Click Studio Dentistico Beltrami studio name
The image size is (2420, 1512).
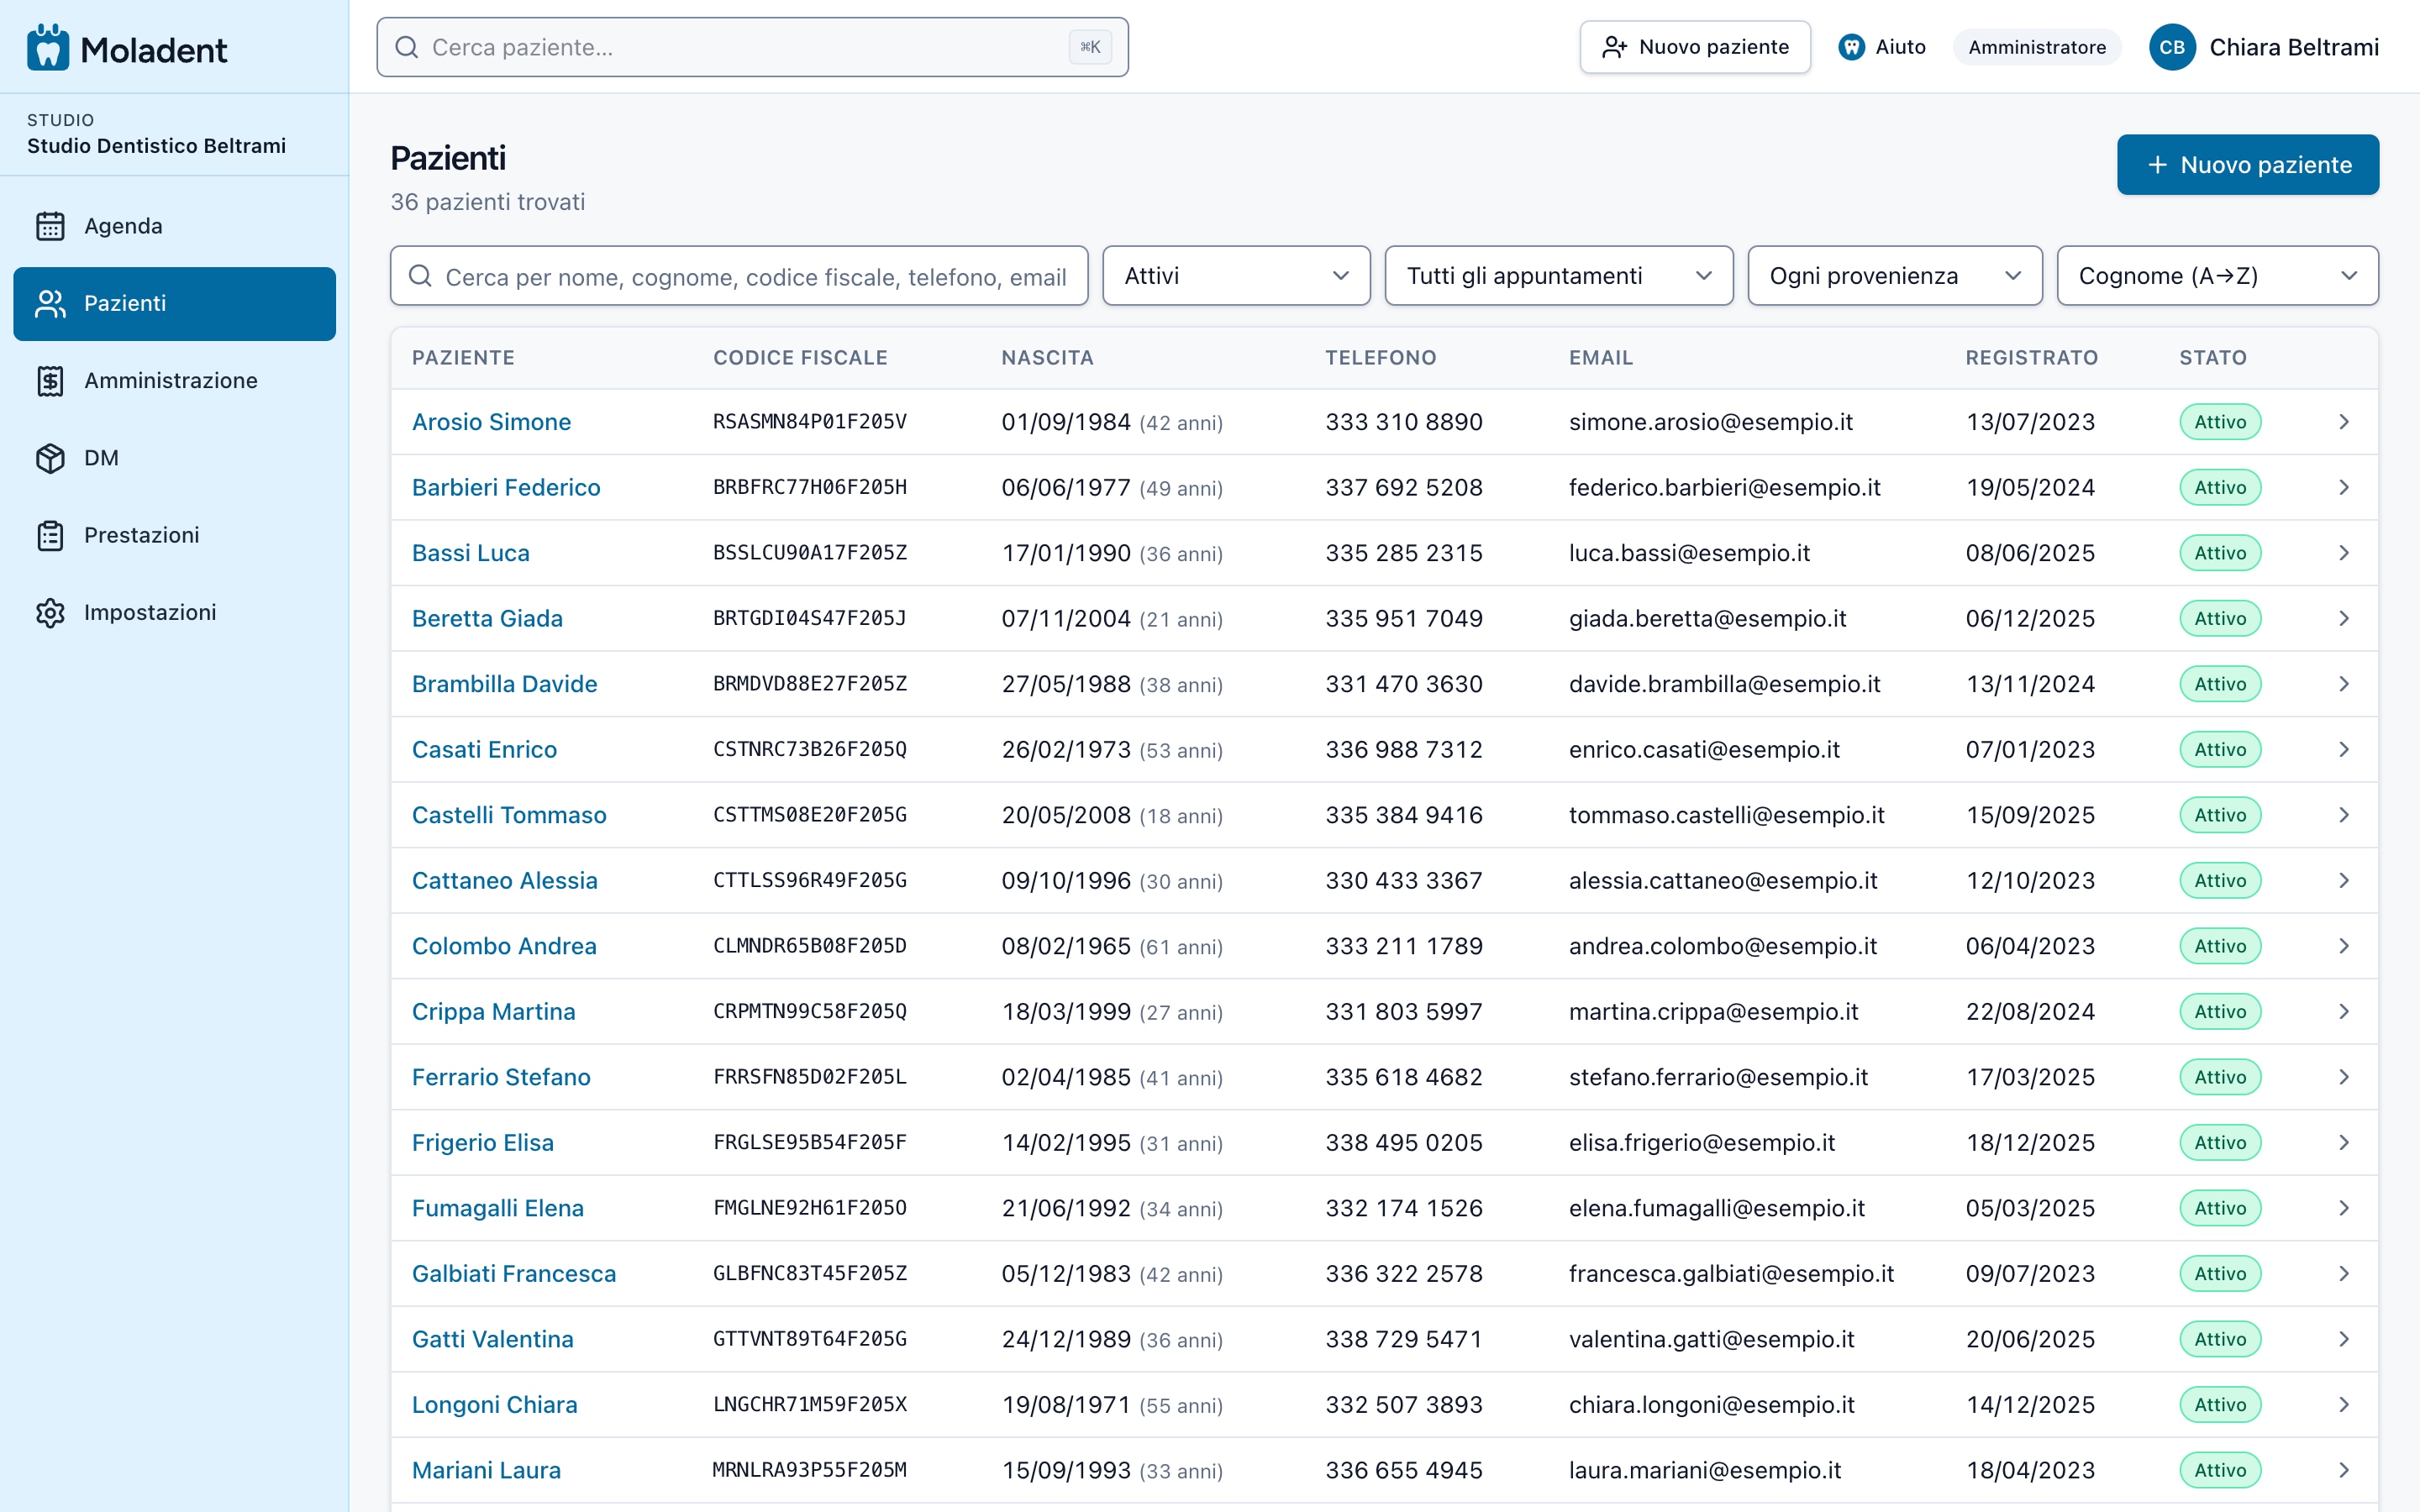(x=156, y=146)
